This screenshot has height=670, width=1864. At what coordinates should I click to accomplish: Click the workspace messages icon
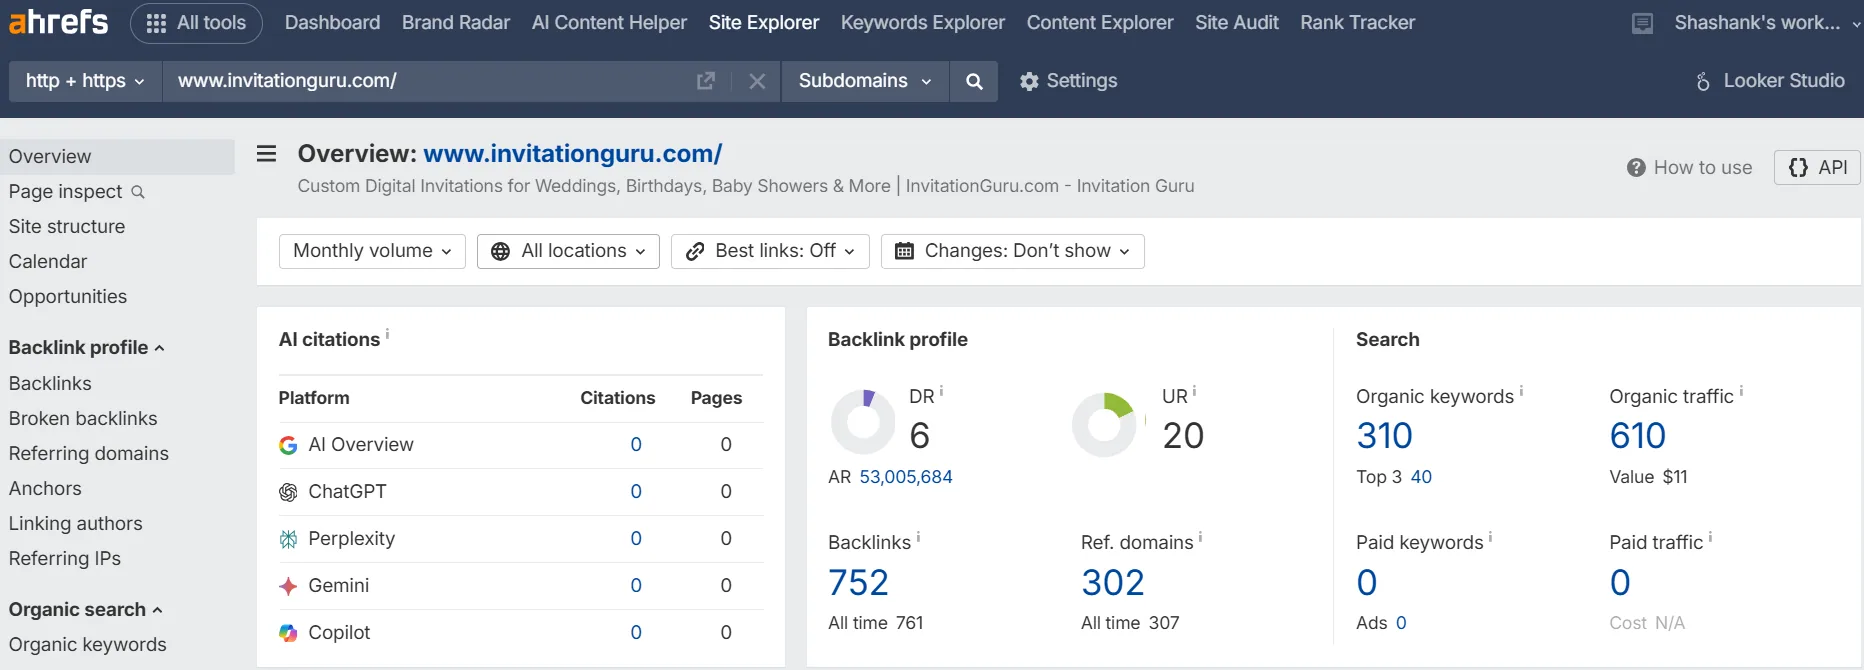pyautogui.click(x=1642, y=23)
